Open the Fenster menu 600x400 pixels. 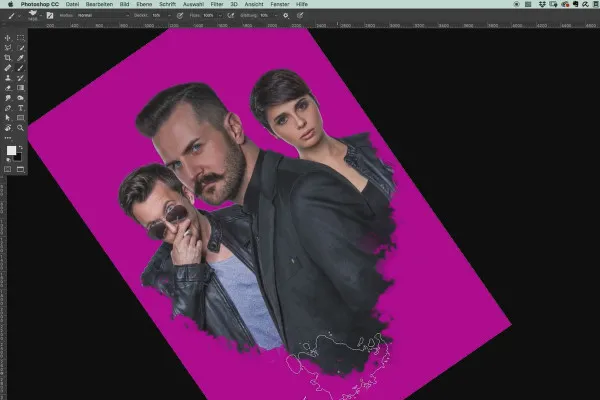(280, 4)
